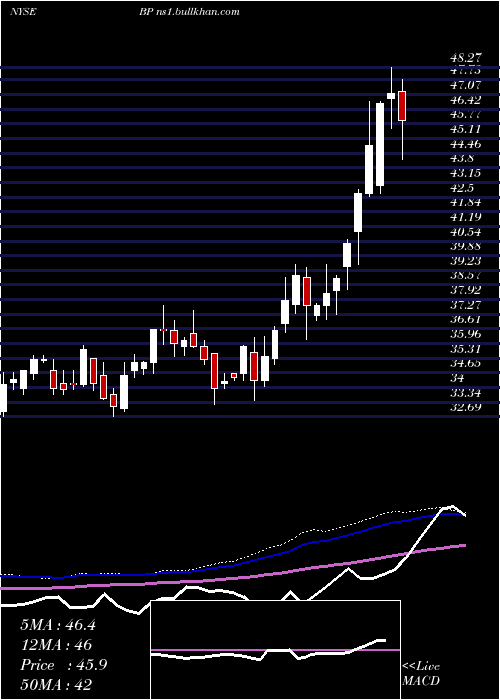Click the 34 price axis label
Viewport: 500px width, 700px height.
click(x=457, y=378)
